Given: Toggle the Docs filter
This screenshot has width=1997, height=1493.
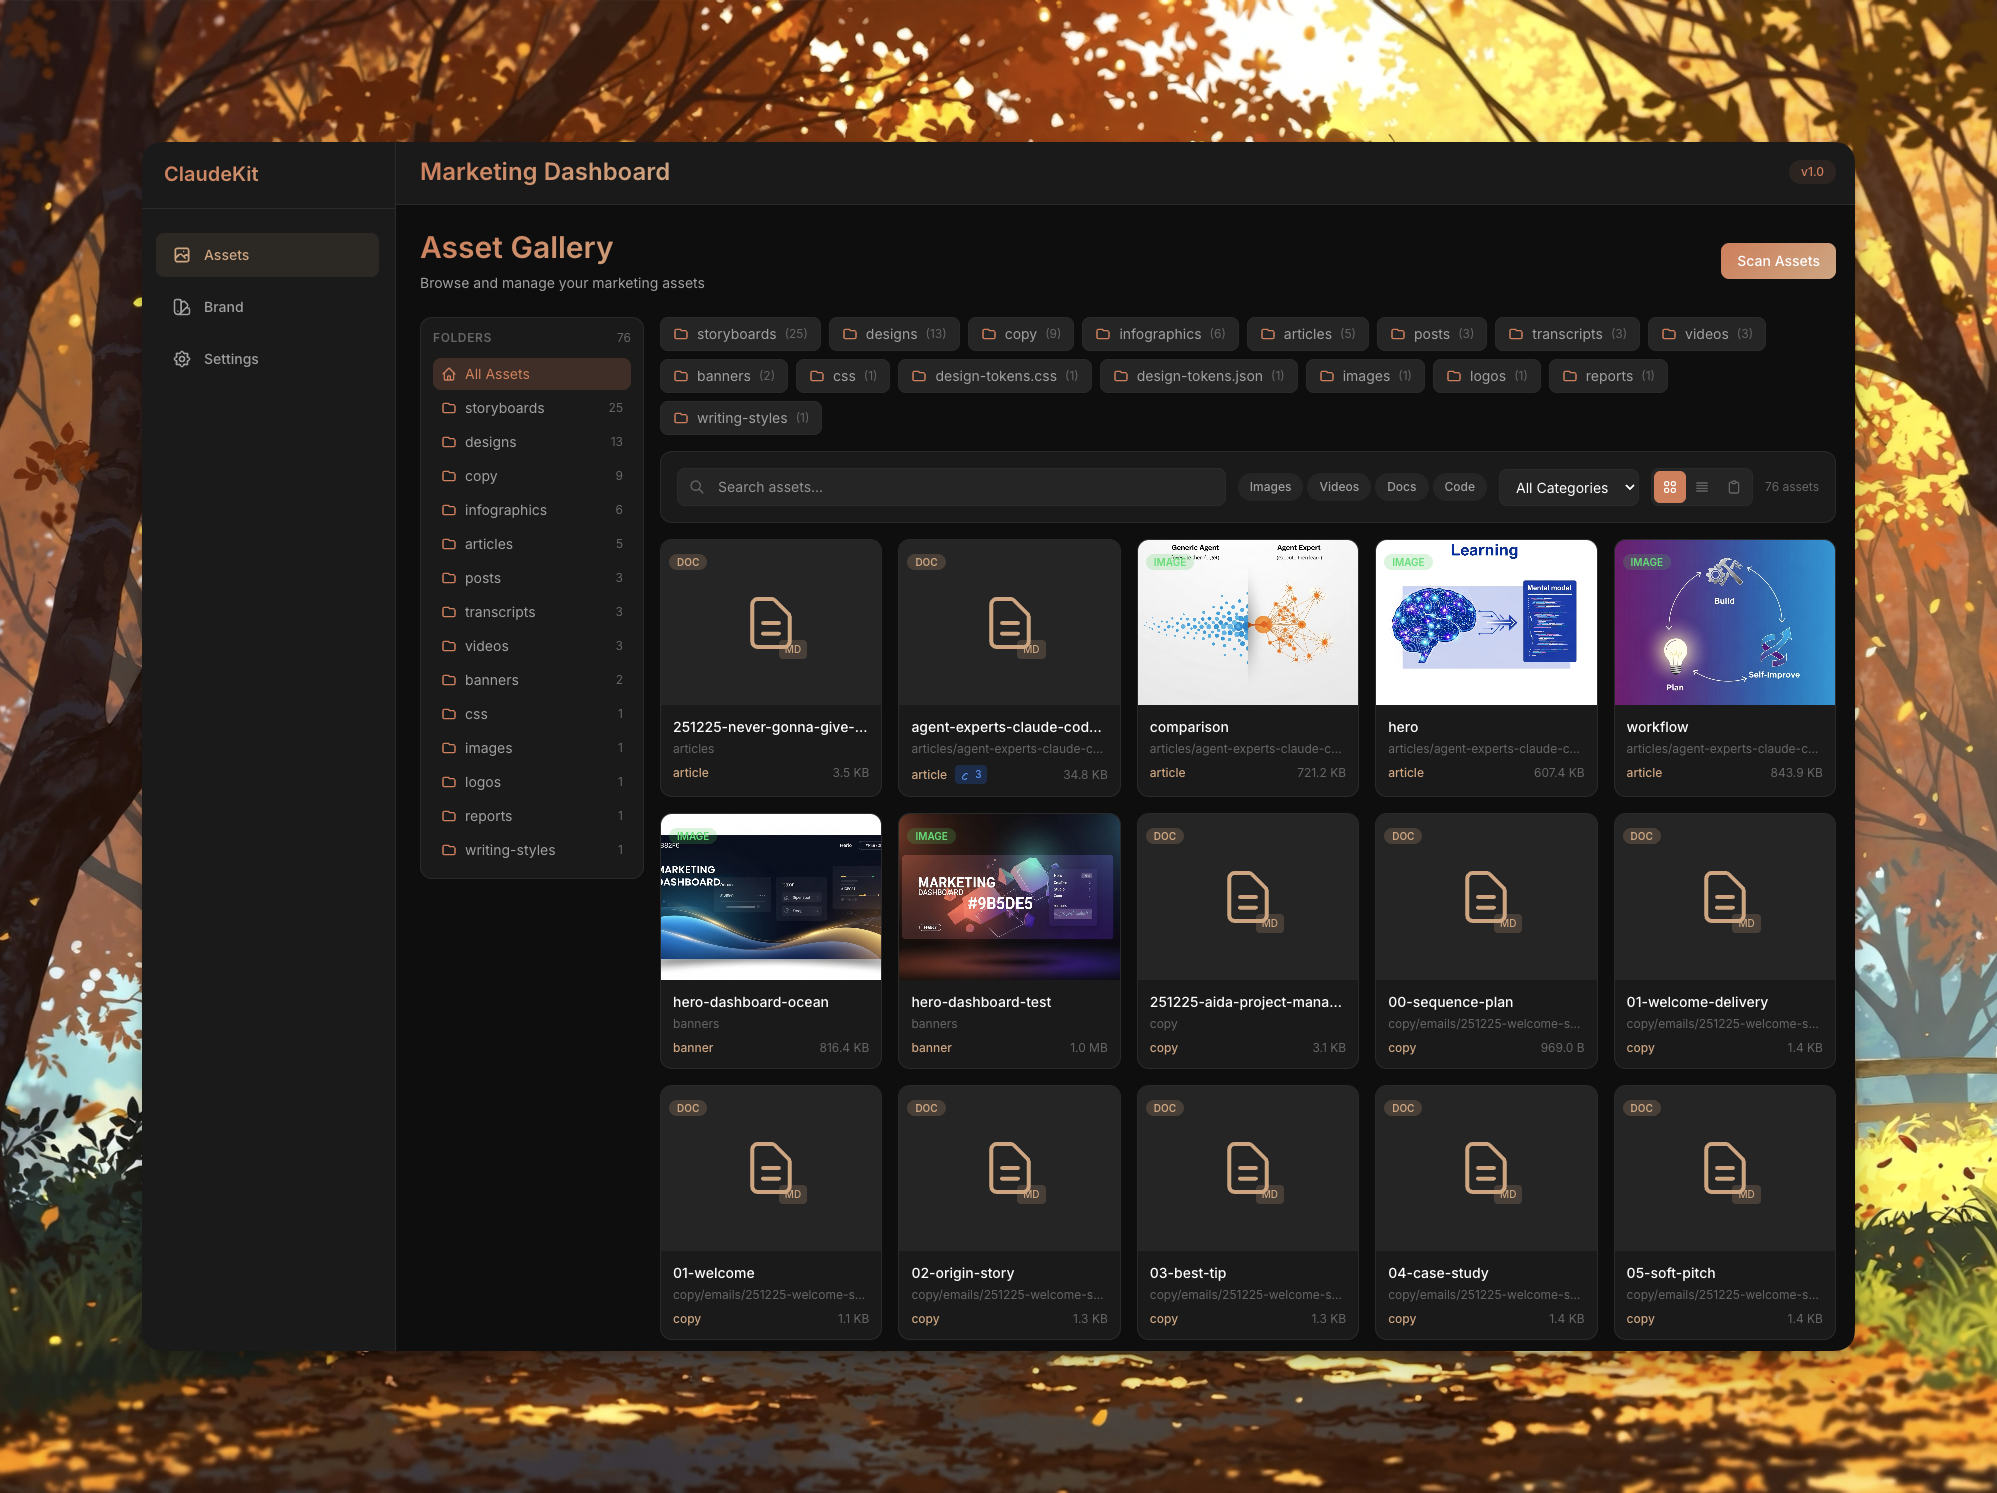Looking at the screenshot, I should pyautogui.click(x=1401, y=487).
